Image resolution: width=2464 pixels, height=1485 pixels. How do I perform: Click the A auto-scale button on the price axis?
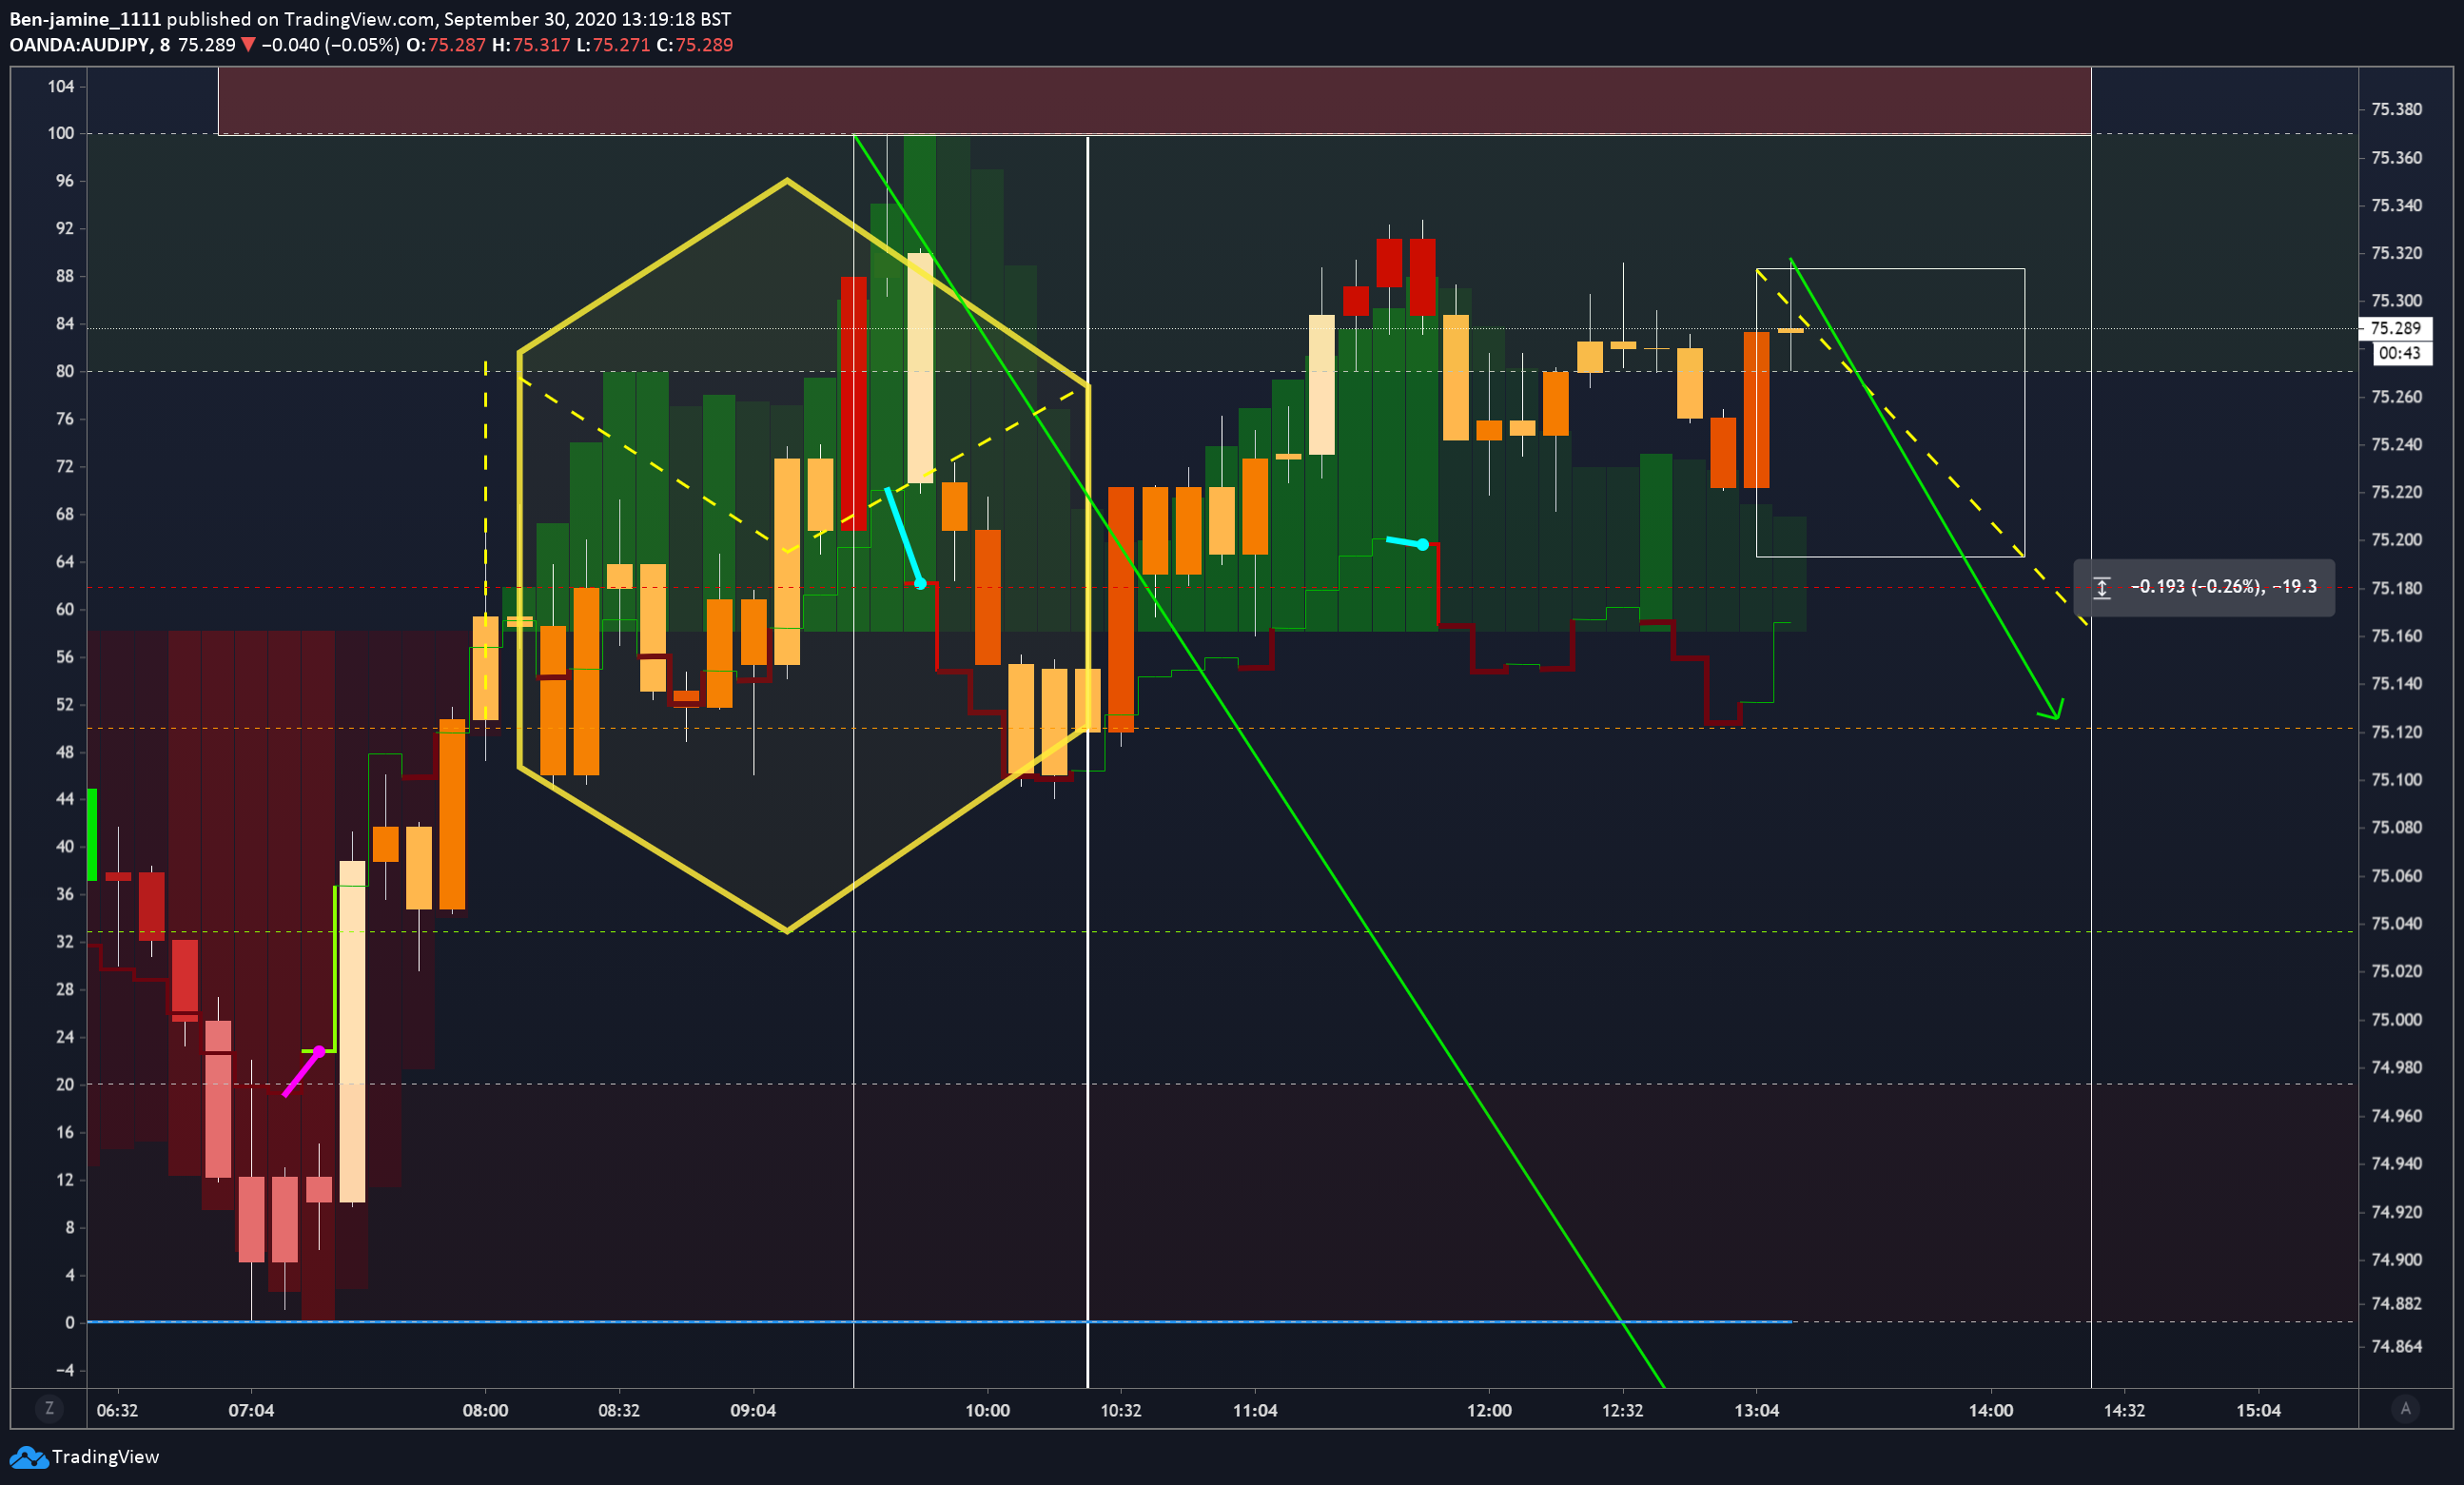[x=2405, y=1409]
